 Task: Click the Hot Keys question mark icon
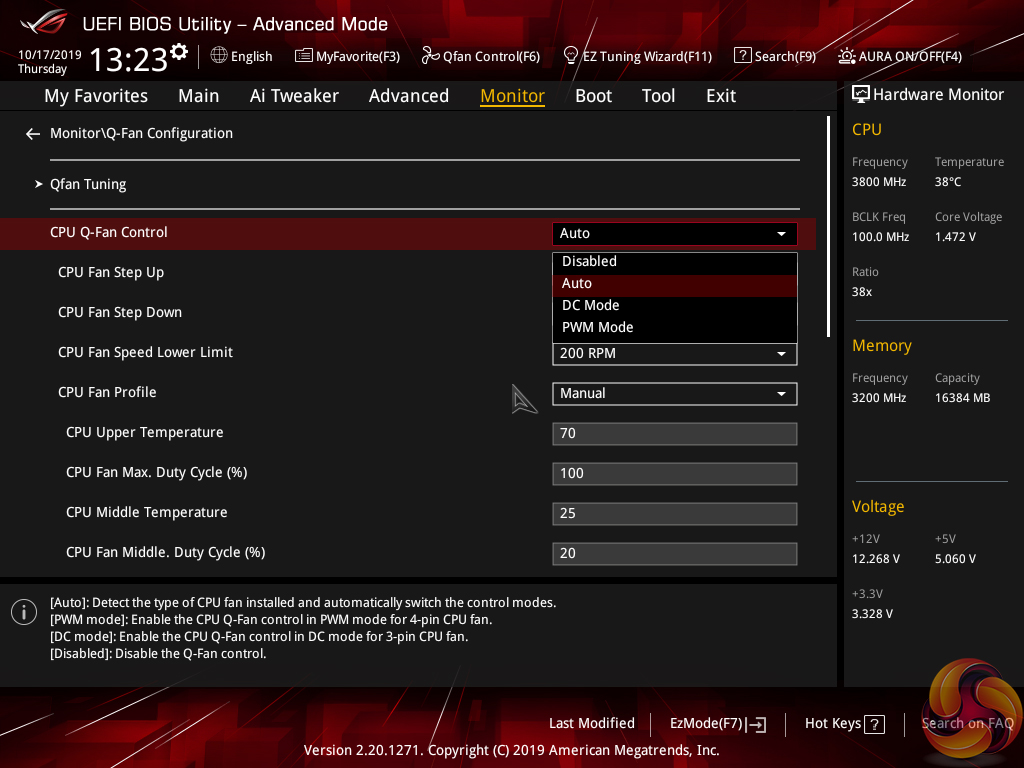[874, 724]
